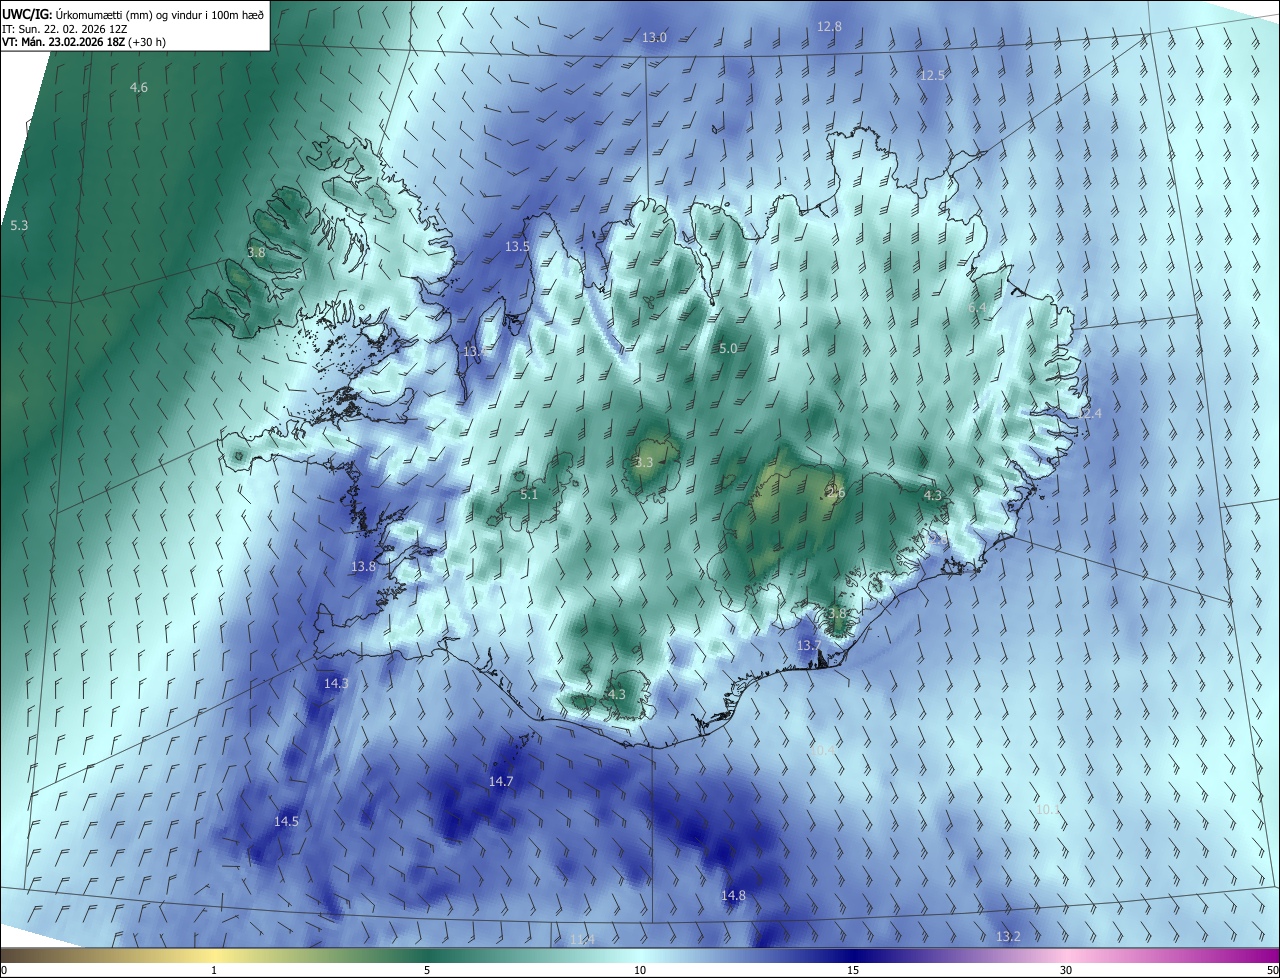Click the value label 3.3
The image size is (1280, 978).
tap(643, 462)
